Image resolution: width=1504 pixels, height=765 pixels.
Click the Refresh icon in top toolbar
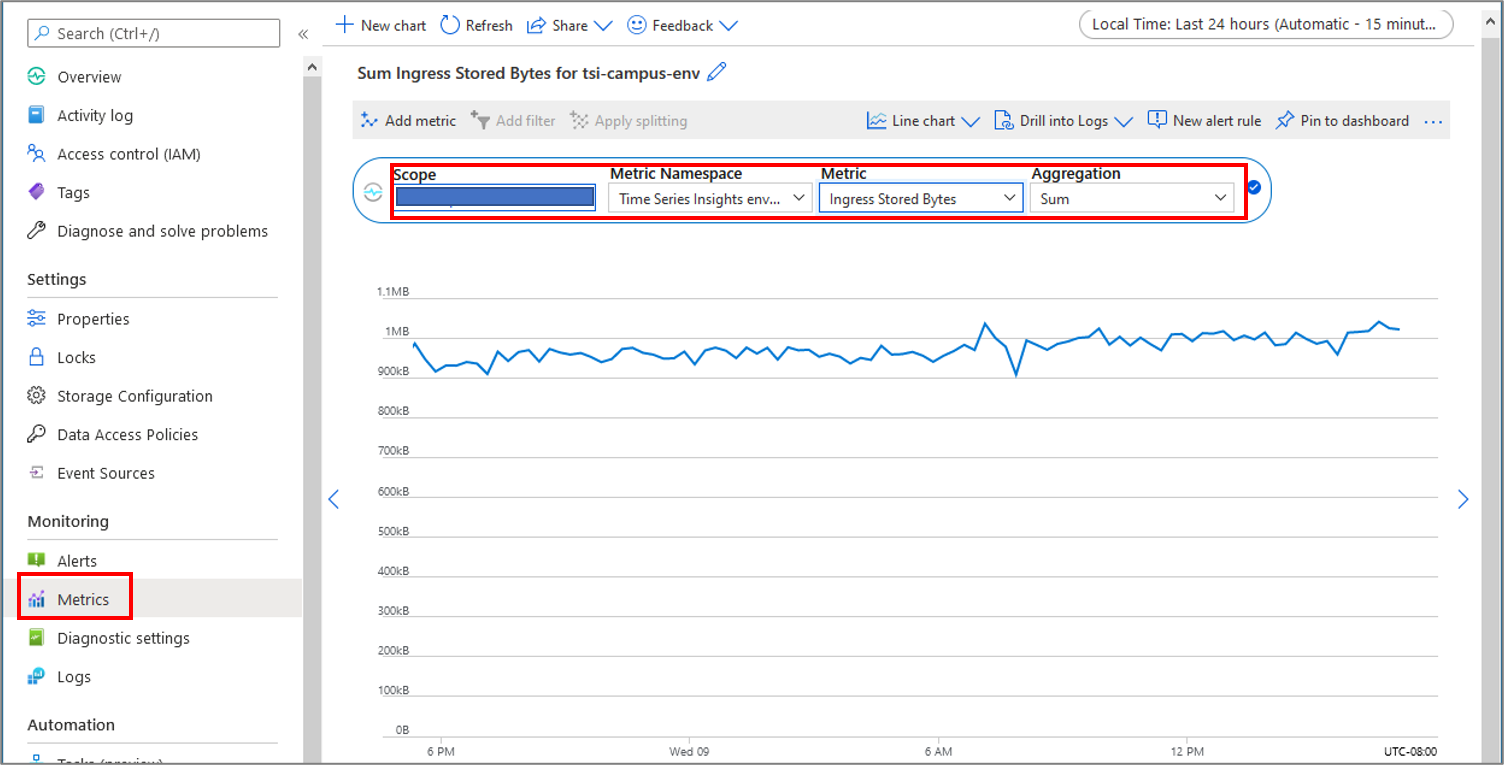[x=450, y=25]
